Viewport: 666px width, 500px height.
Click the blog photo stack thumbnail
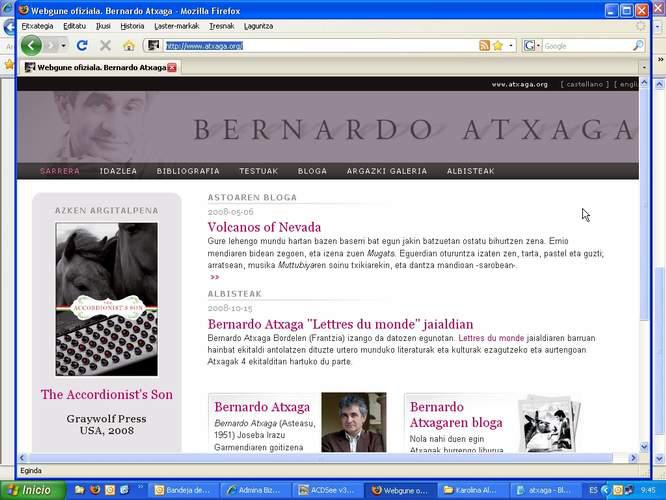(550, 423)
